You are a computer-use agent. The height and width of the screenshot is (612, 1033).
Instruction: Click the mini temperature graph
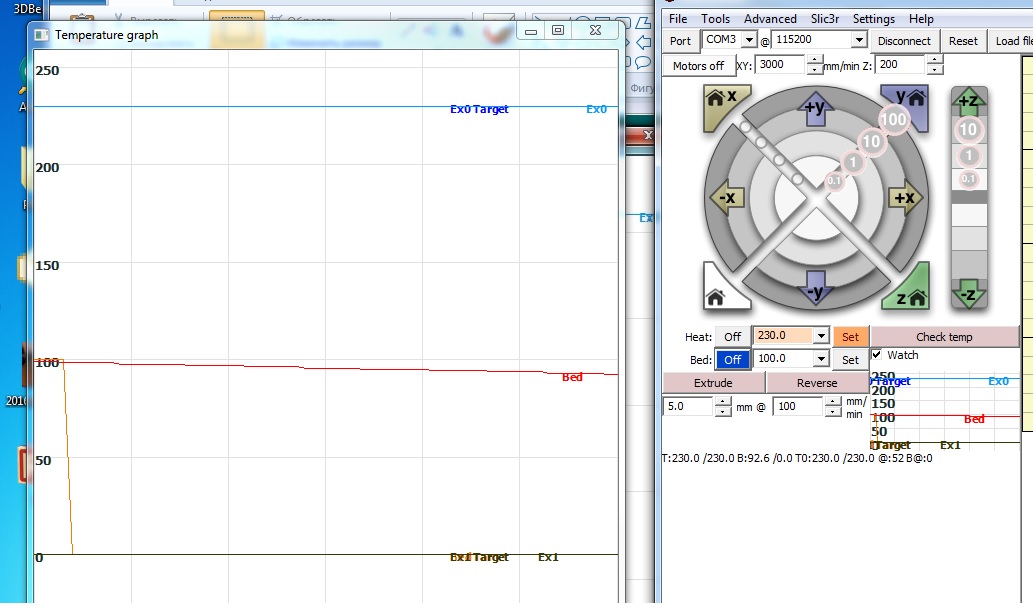pyautogui.click(x=945, y=408)
